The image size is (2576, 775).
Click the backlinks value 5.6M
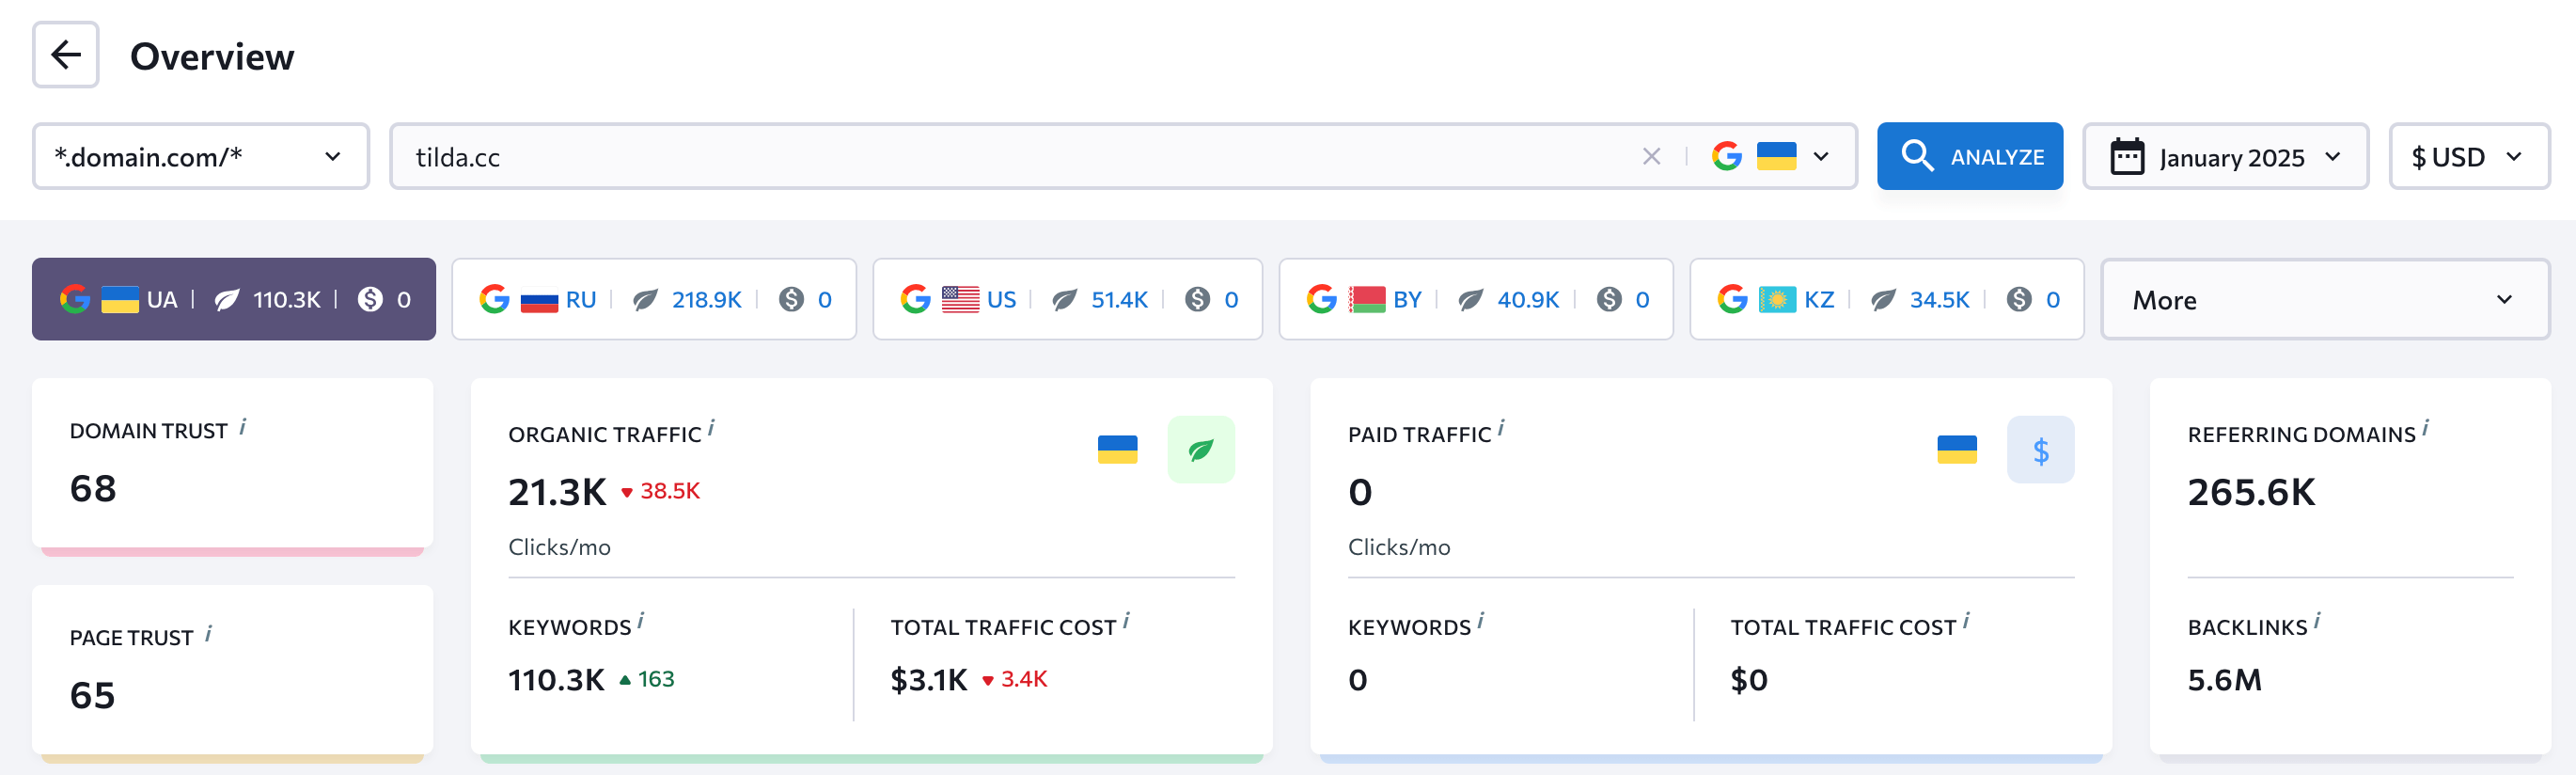(x=2224, y=680)
